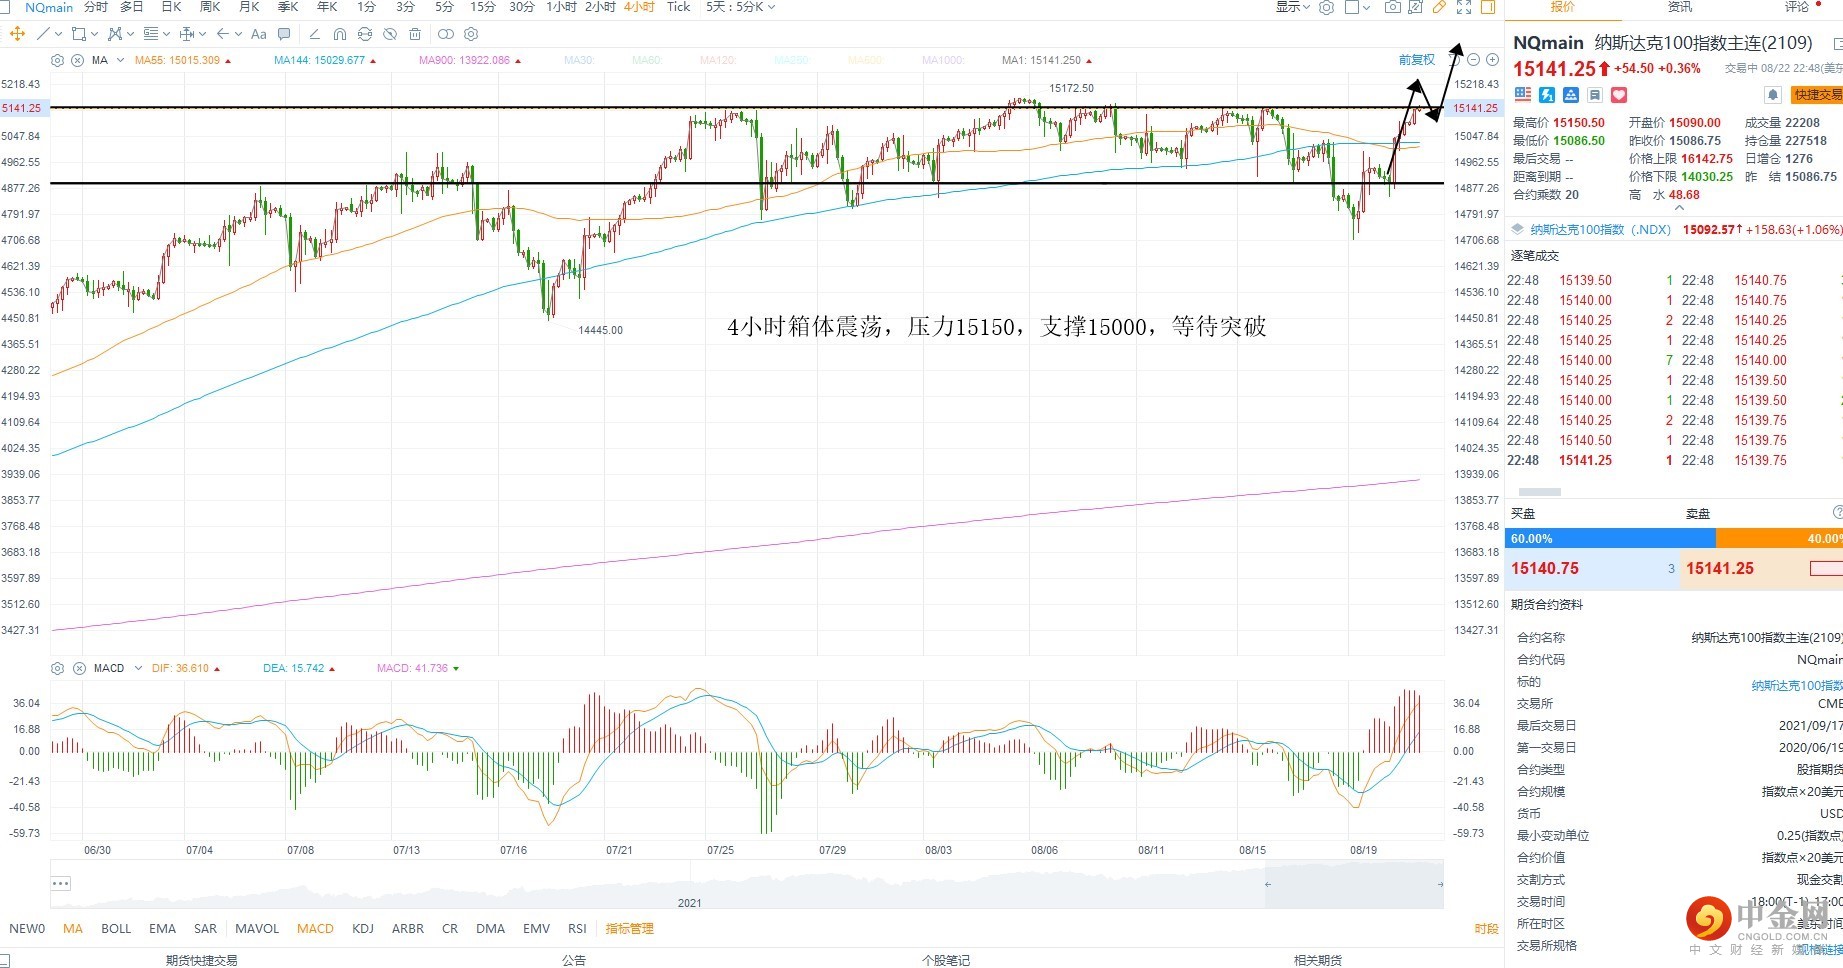Open the 显示 display dropdown
Screen dimensions: 1843x968
pyautogui.click(x=1292, y=7)
